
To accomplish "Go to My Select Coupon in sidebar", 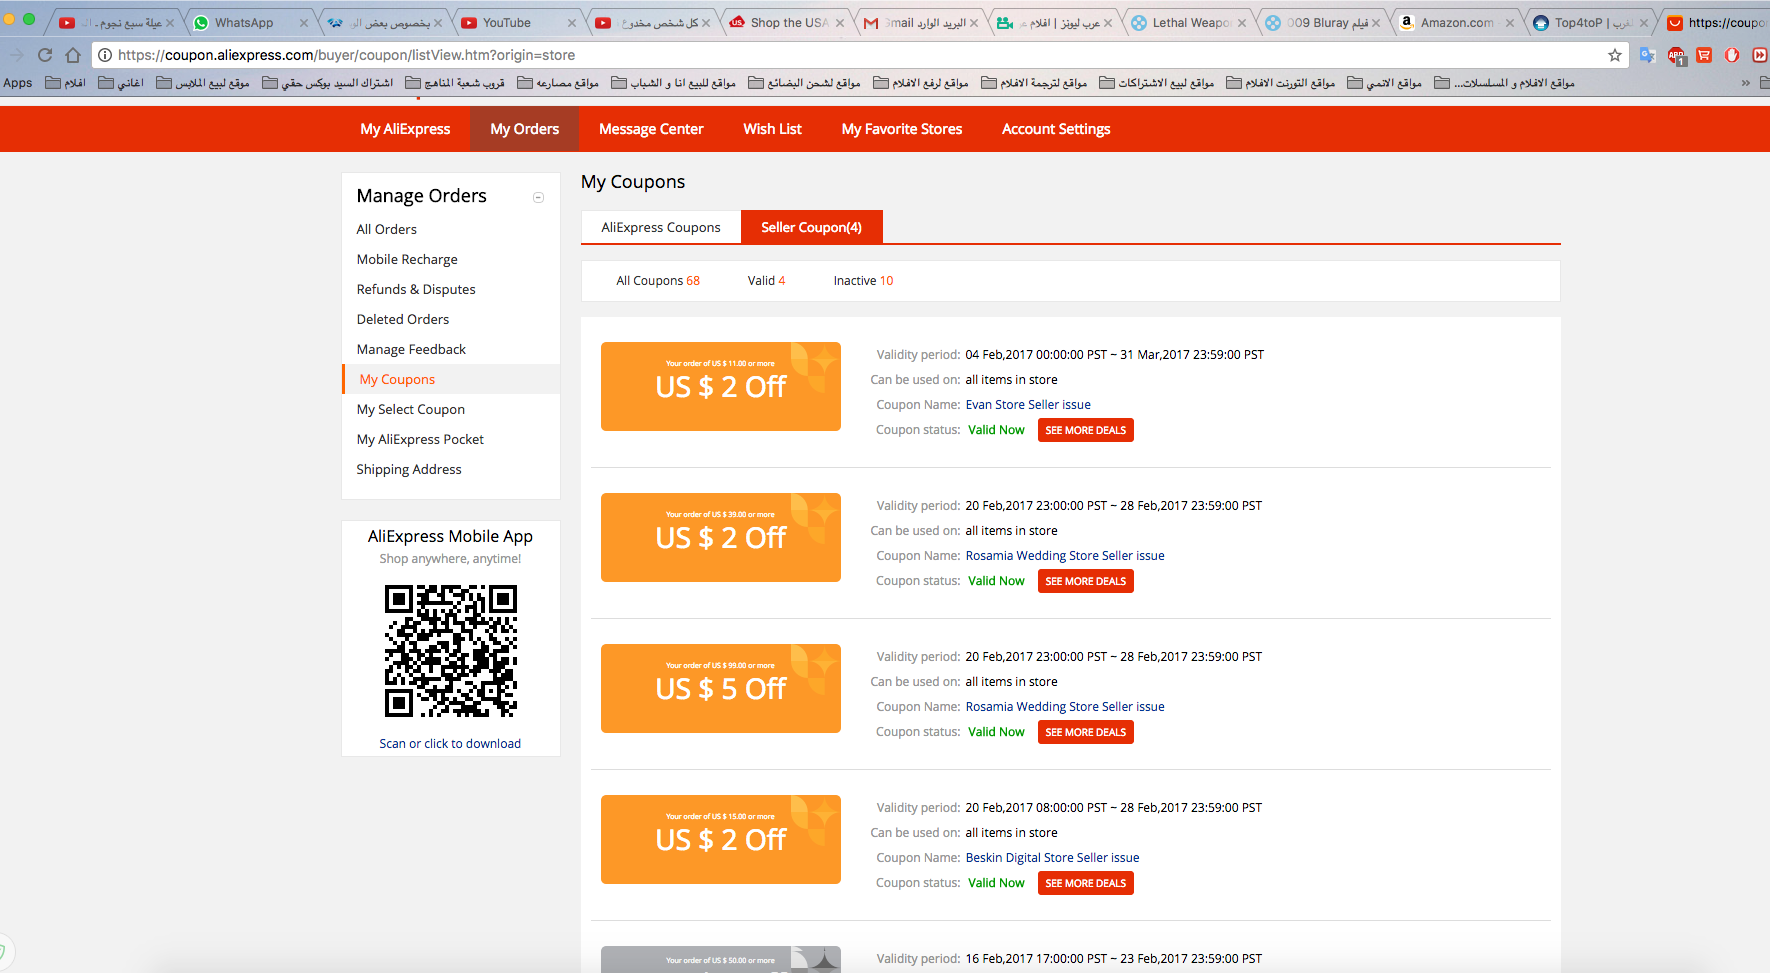I will [410, 409].
